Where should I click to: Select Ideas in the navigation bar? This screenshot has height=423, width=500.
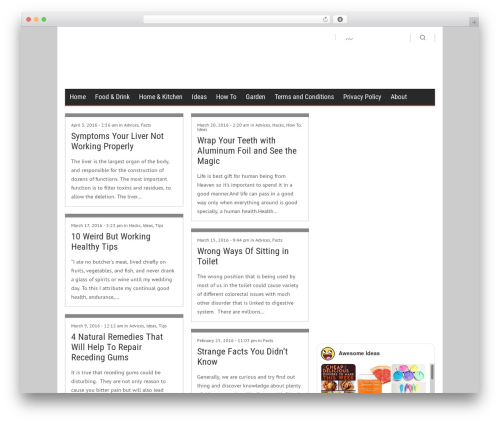[x=199, y=97]
